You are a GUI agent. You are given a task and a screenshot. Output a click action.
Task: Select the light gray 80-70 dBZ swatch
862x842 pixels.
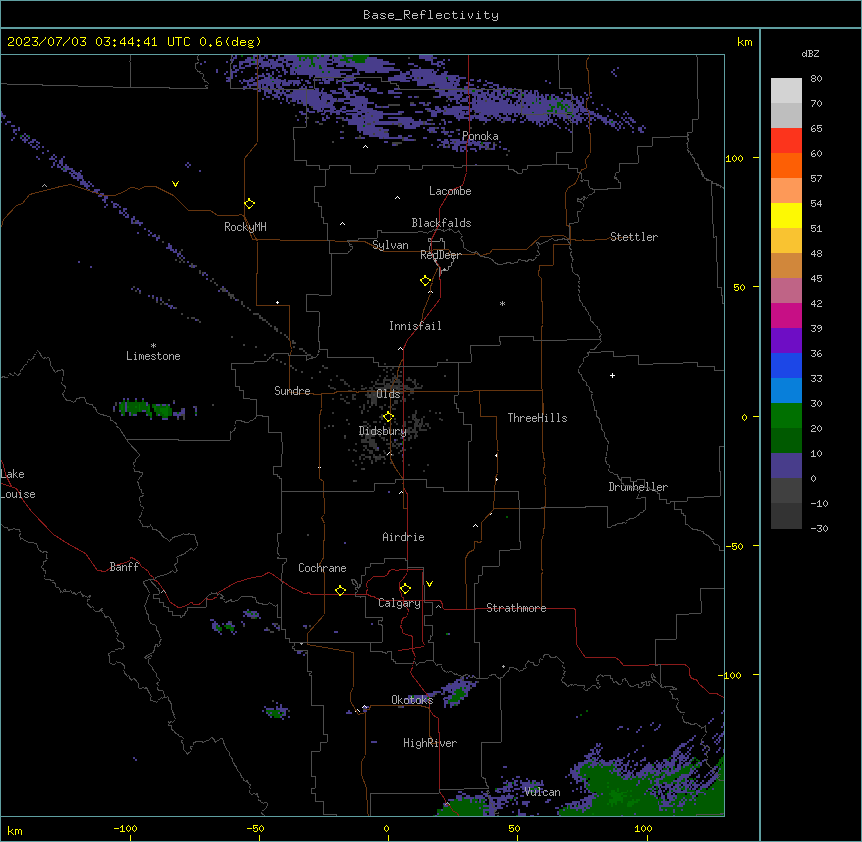pos(786,91)
